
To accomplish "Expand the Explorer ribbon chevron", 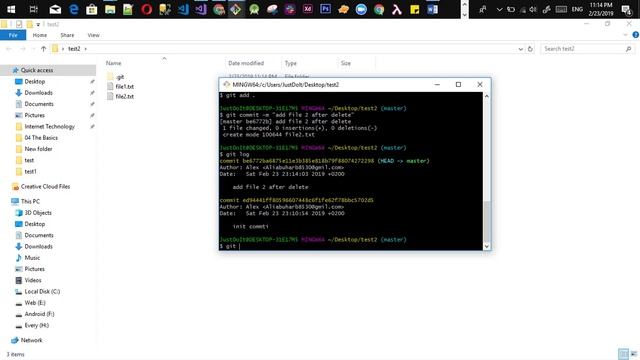I will click(625, 35).
